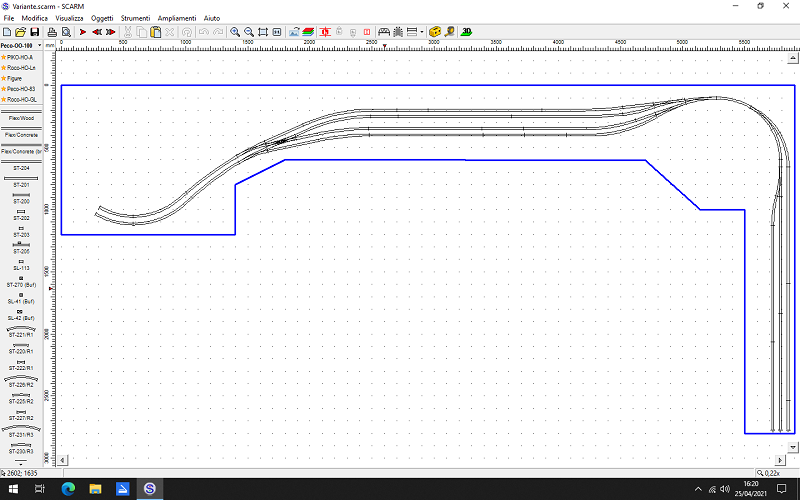The image size is (800, 500).
Task: Open the Strumenti menu
Action: click(x=135, y=18)
